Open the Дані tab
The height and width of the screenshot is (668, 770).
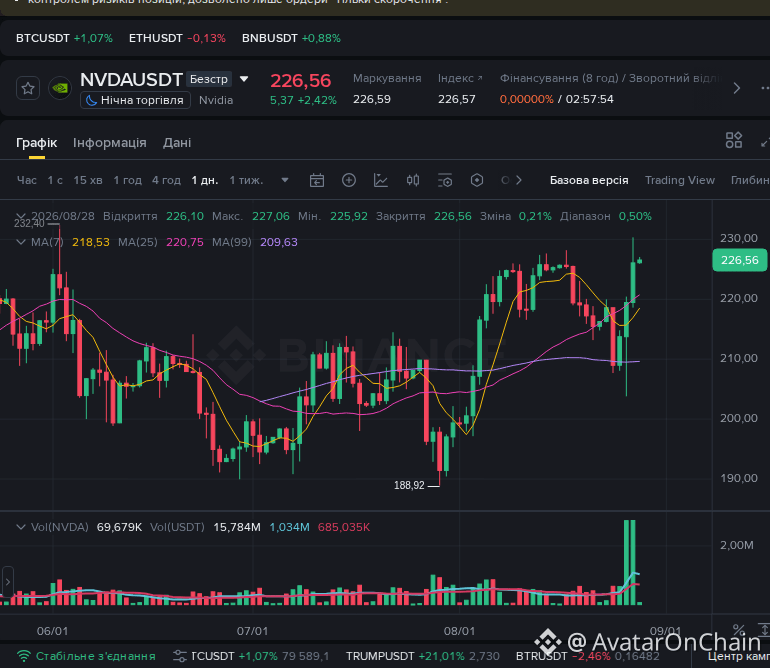(x=177, y=143)
